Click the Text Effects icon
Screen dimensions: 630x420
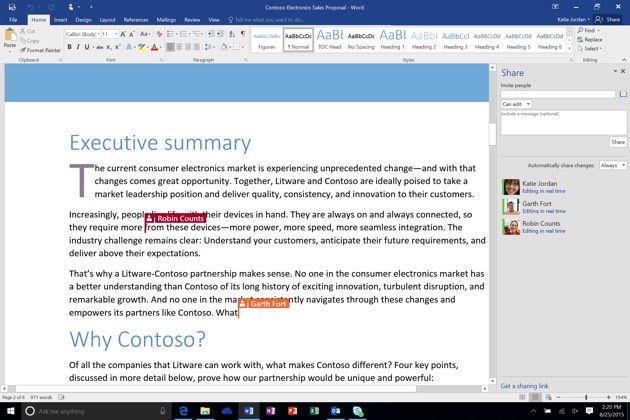point(129,47)
